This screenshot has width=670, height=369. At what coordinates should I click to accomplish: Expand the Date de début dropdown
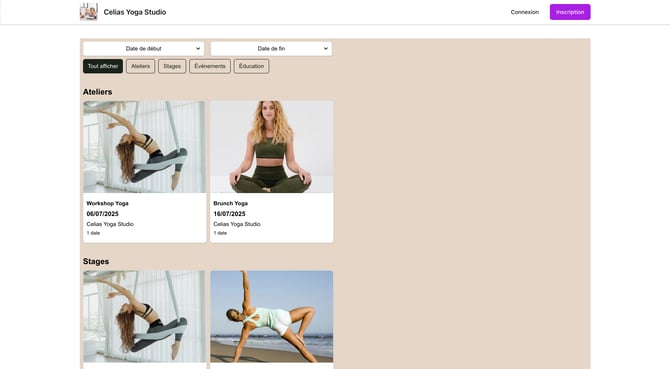144,49
